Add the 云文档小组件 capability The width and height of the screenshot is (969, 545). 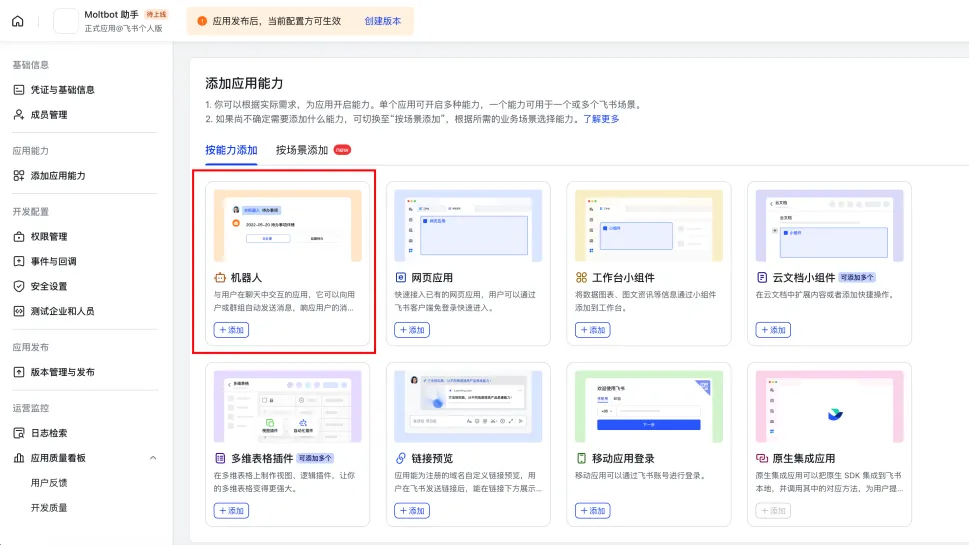point(773,330)
